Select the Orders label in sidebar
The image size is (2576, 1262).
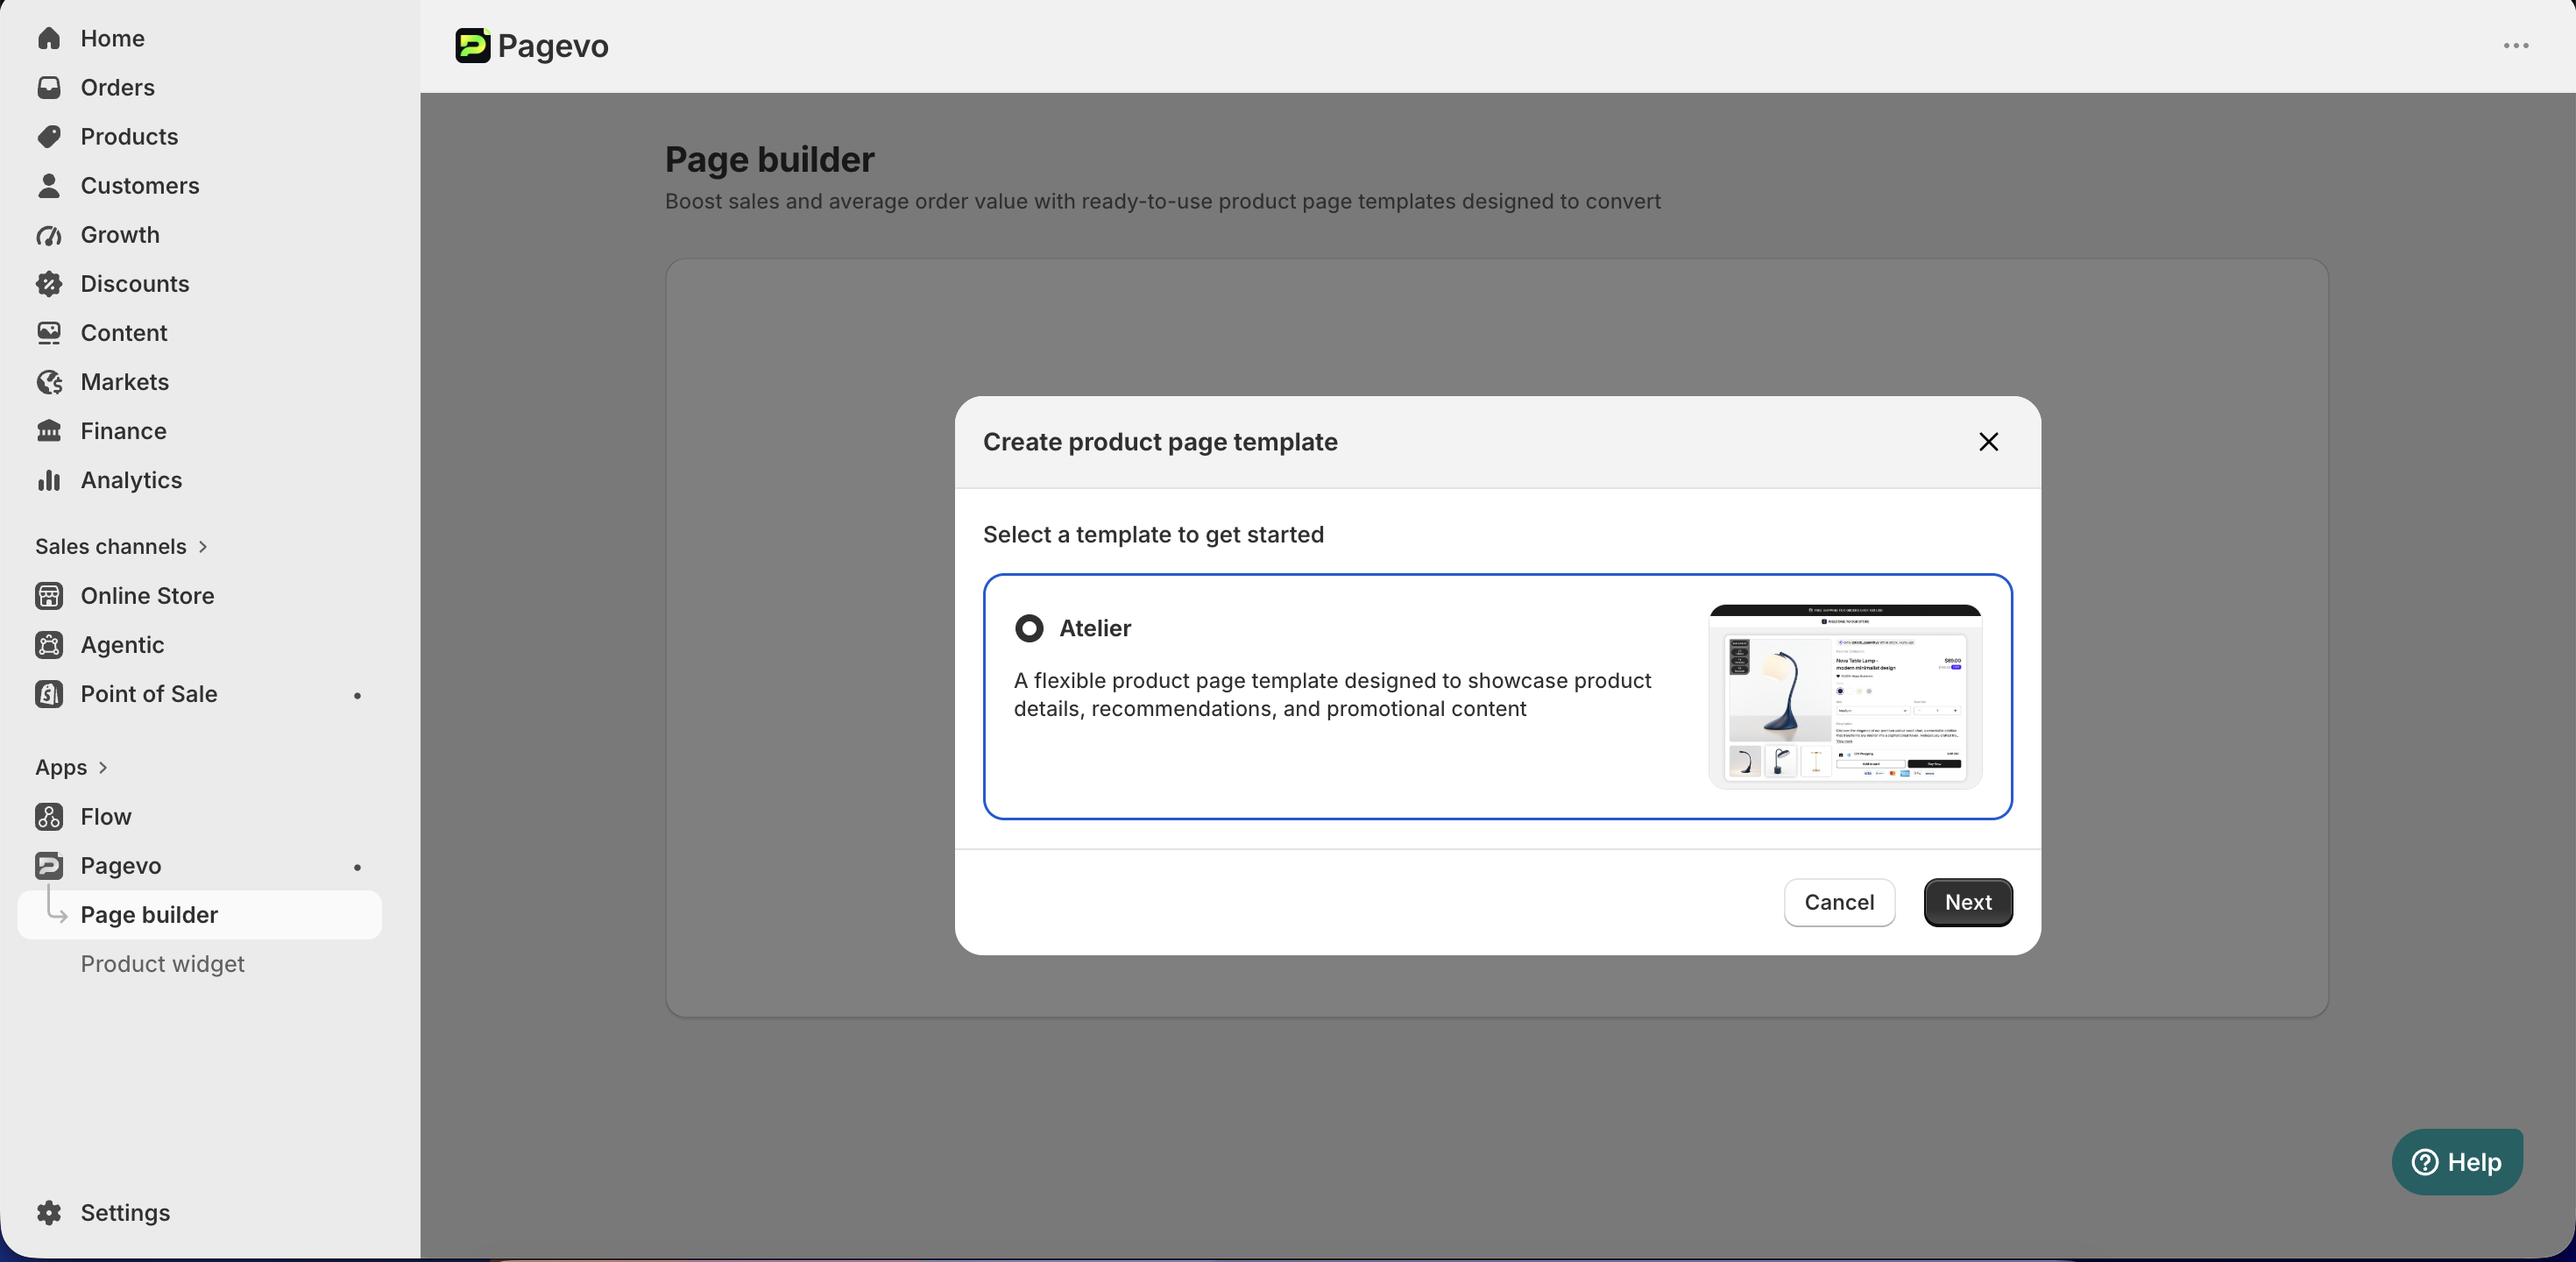(118, 87)
